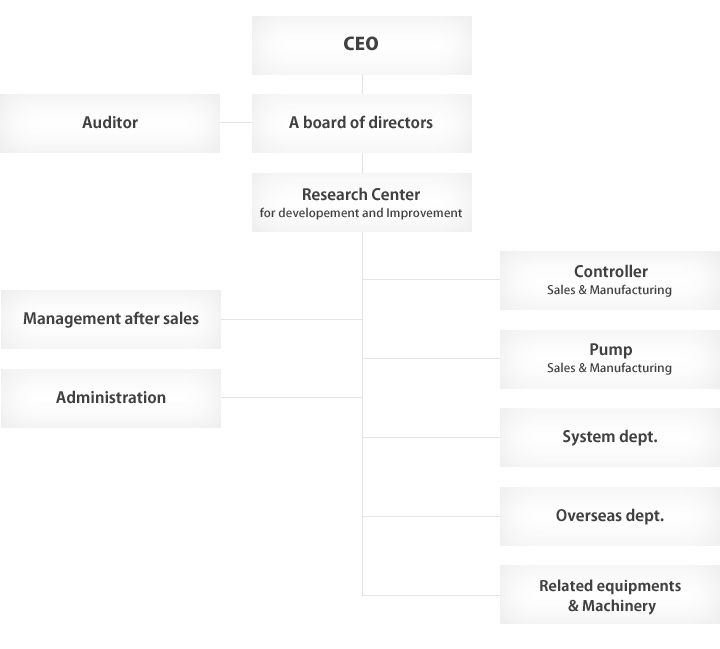
Task: Select Related equipments & Machinery box
Action: click(x=610, y=595)
